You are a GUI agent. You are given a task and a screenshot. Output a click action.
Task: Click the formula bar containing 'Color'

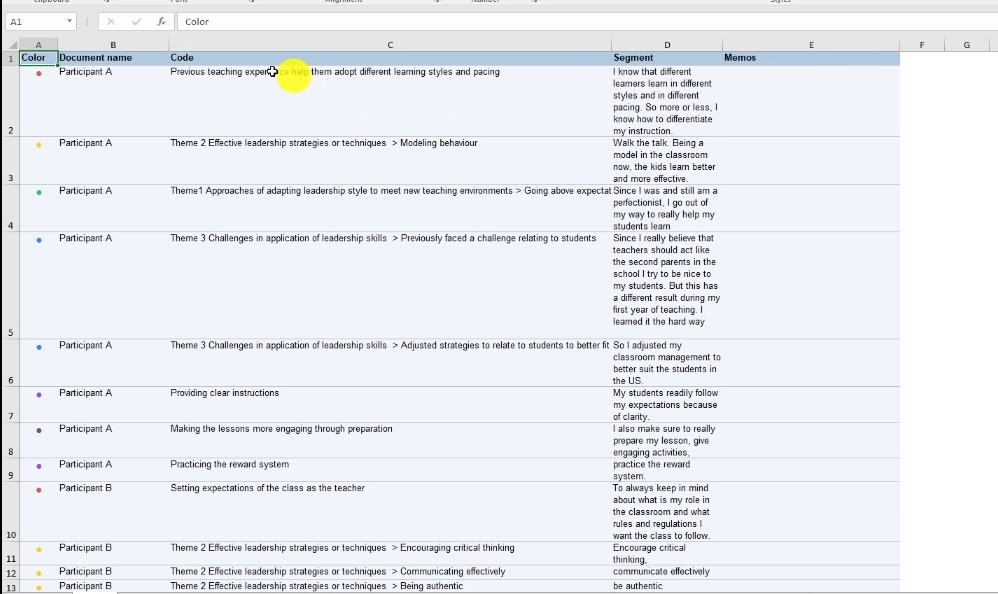coord(580,21)
